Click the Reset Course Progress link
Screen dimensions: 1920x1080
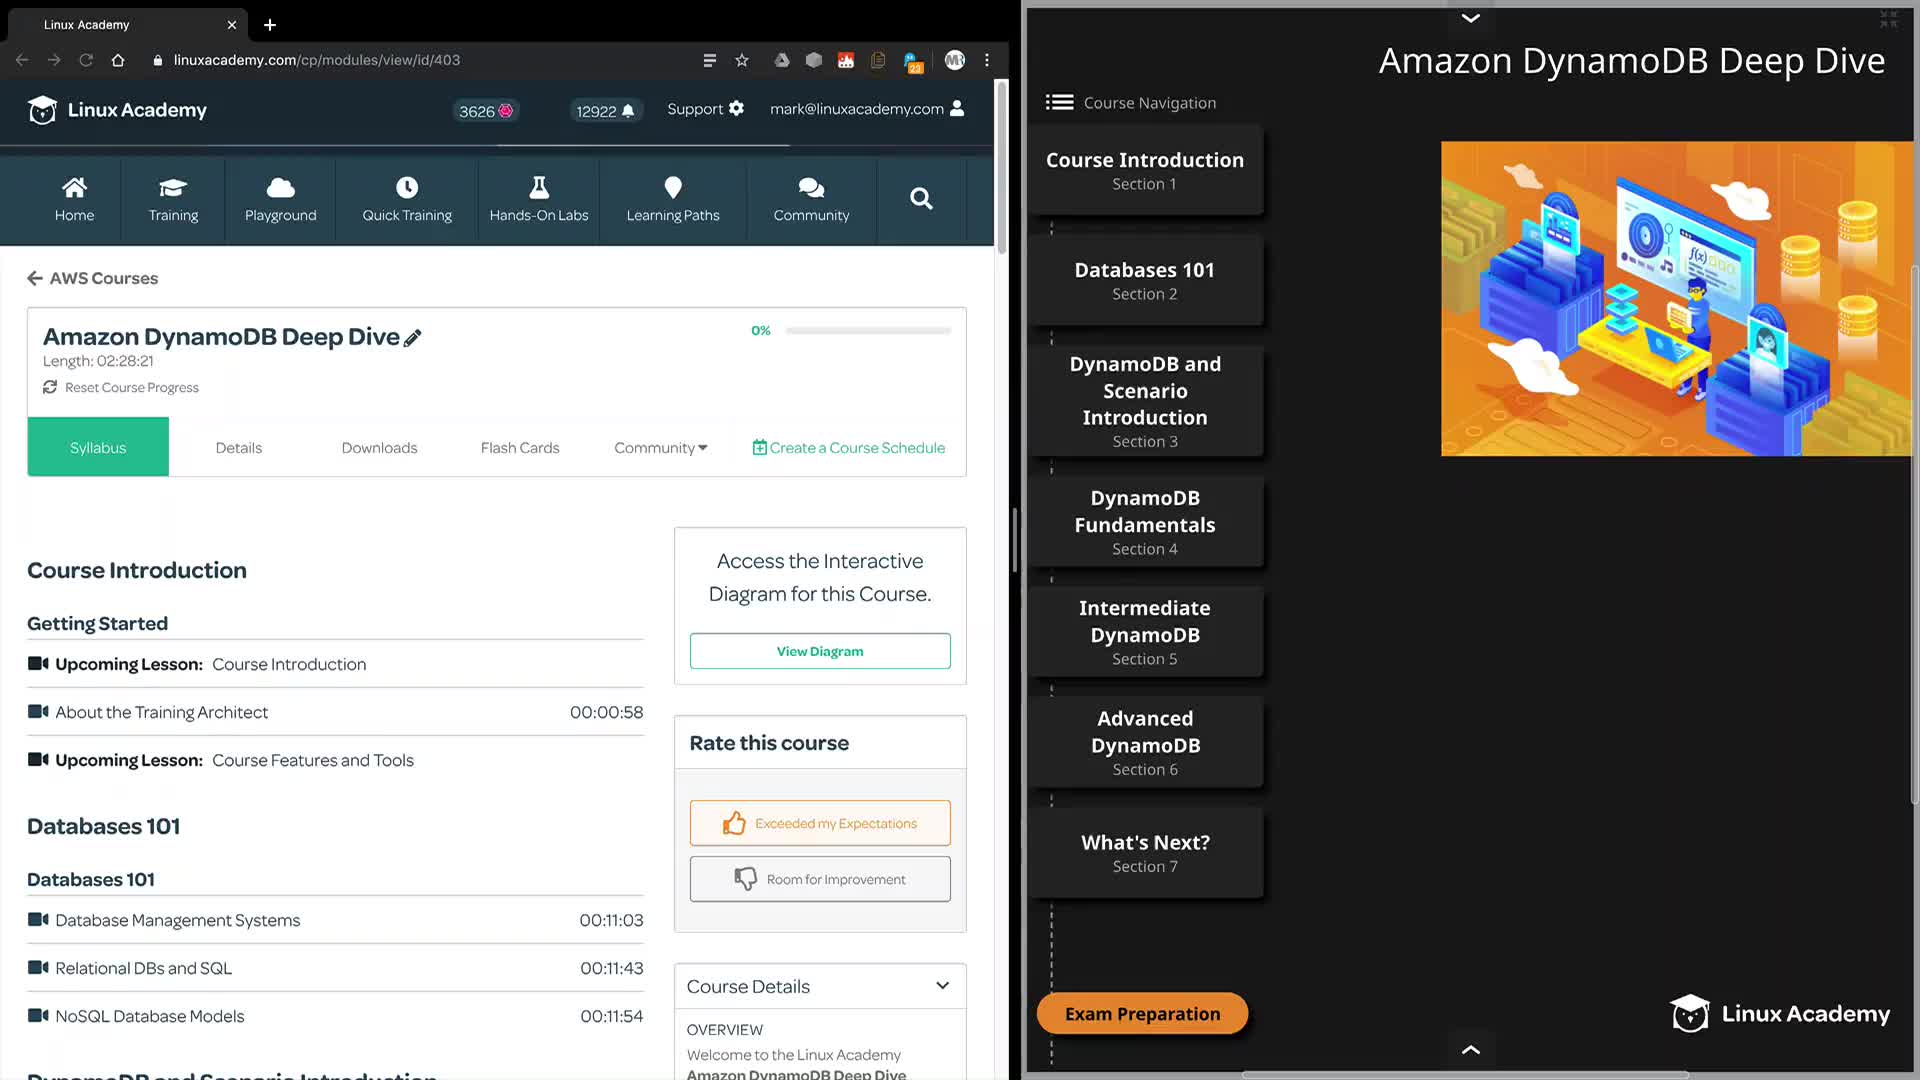131,387
